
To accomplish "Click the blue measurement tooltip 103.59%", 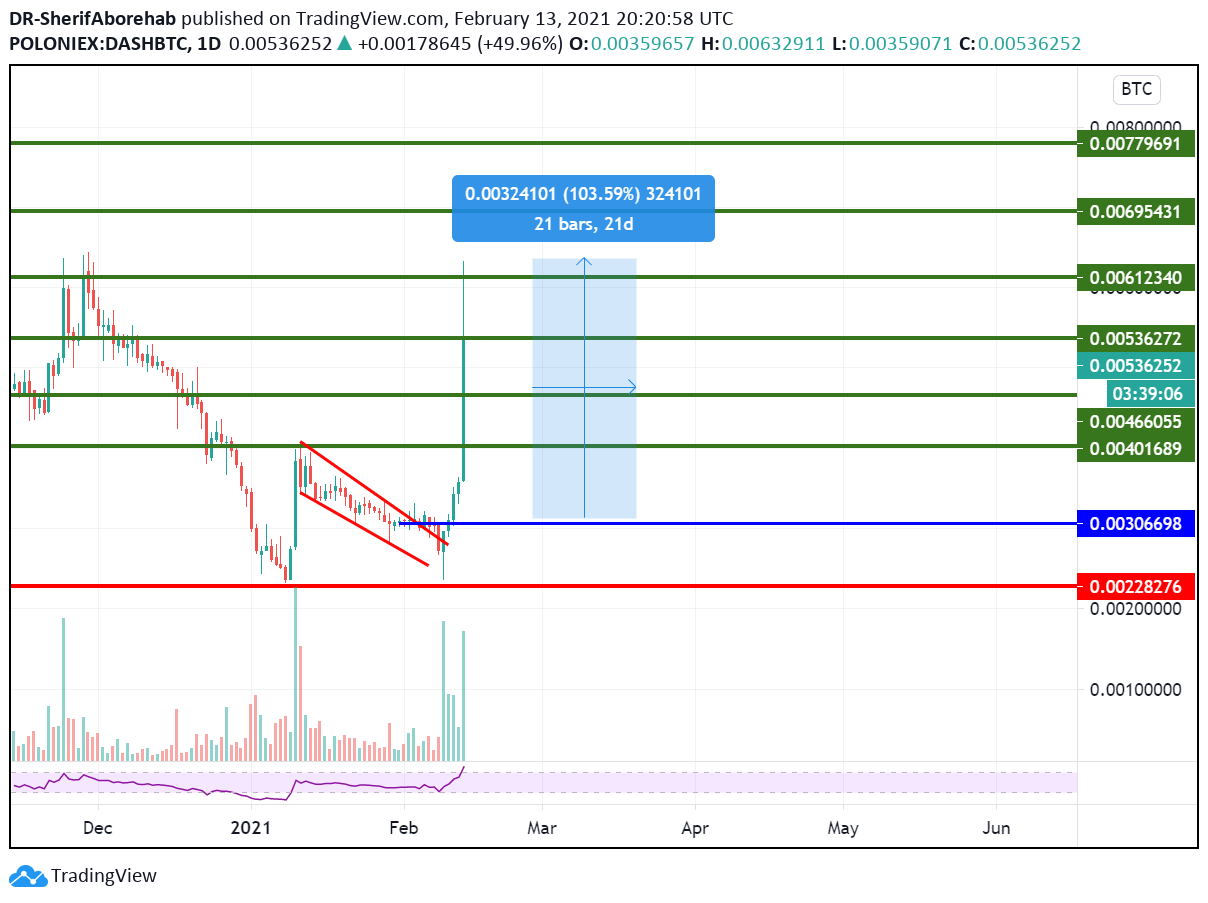I will click(583, 209).
